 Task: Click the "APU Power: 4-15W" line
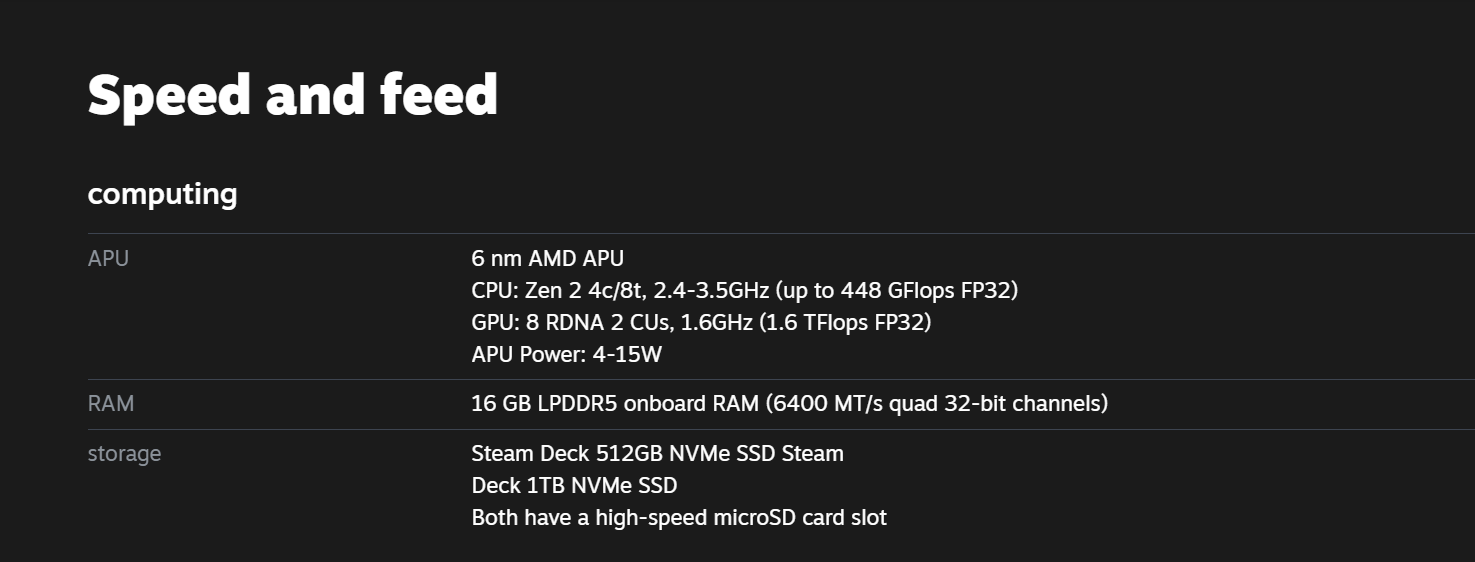(x=566, y=354)
